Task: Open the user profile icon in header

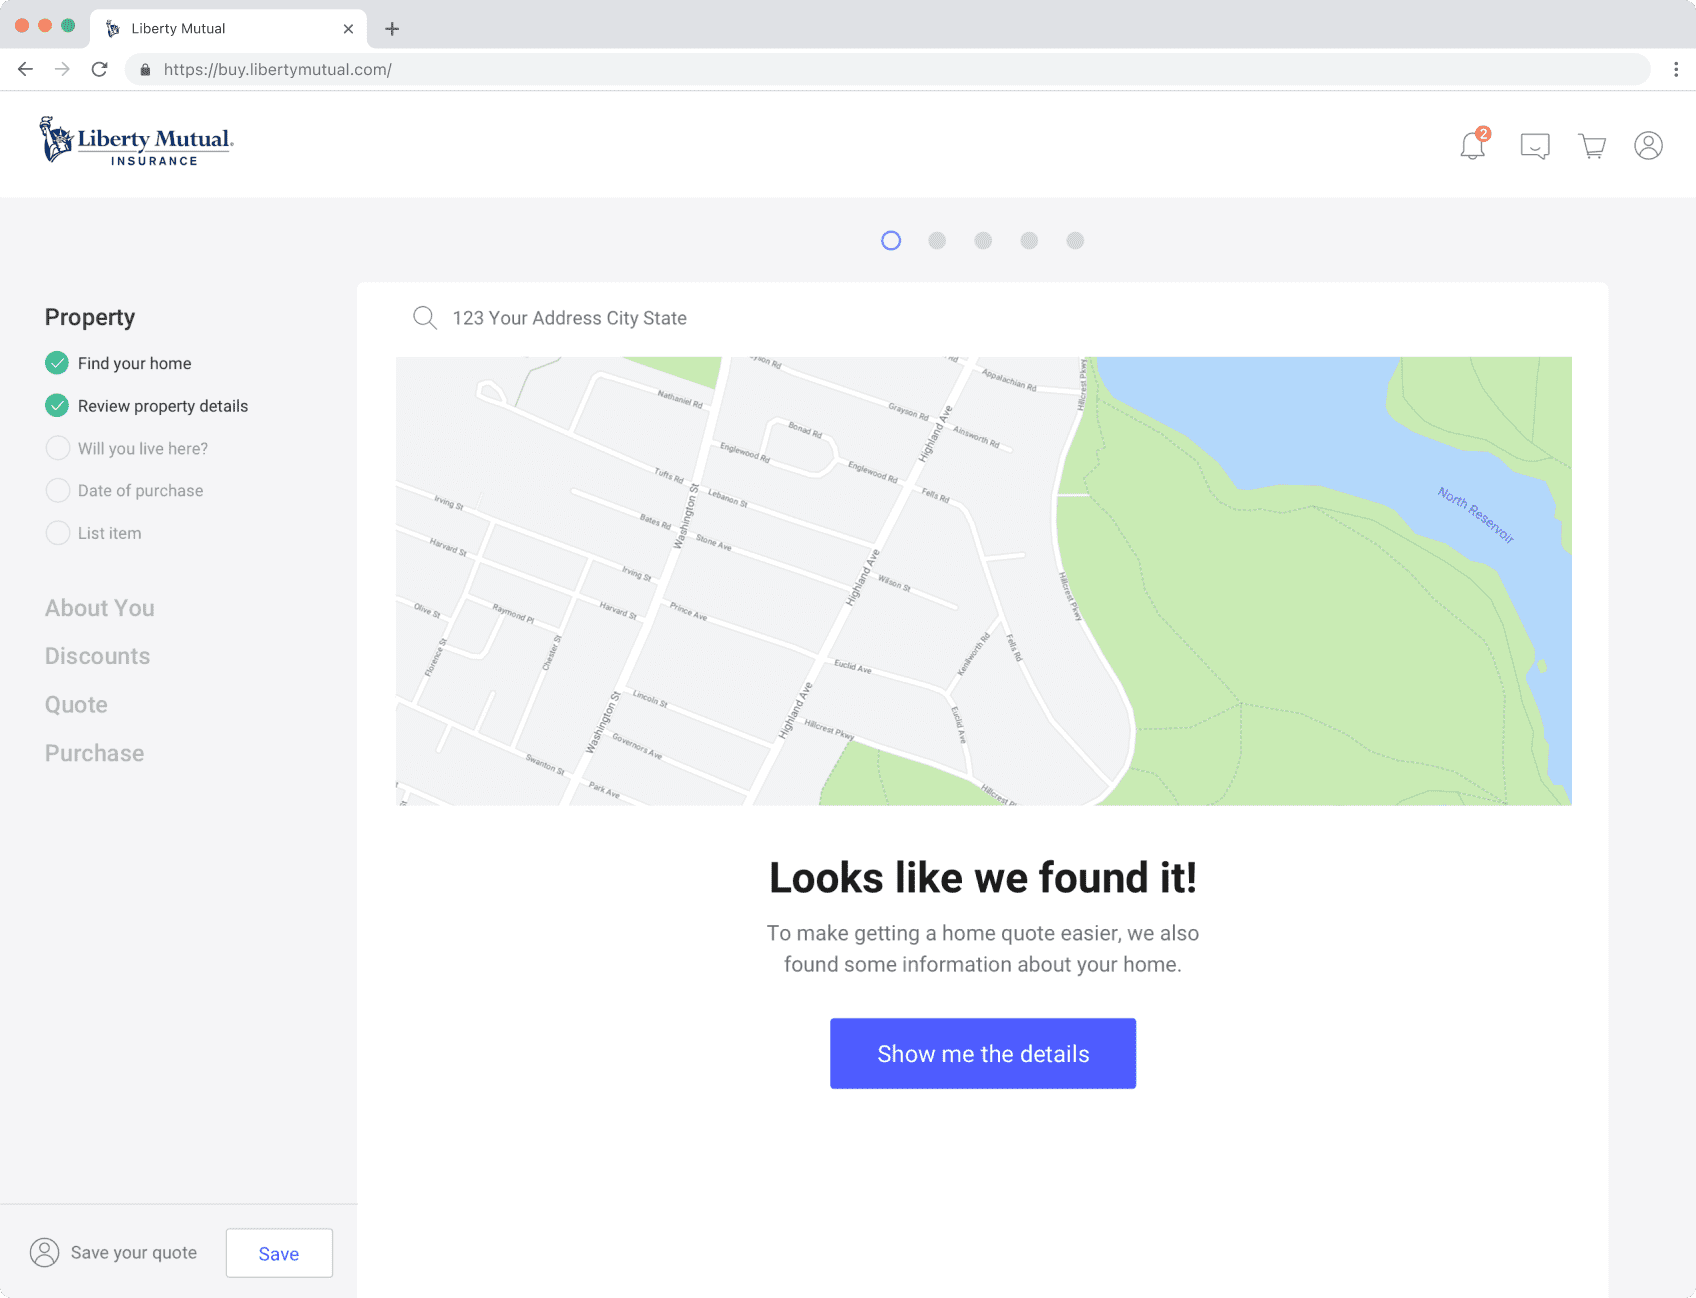Action: click(x=1648, y=146)
